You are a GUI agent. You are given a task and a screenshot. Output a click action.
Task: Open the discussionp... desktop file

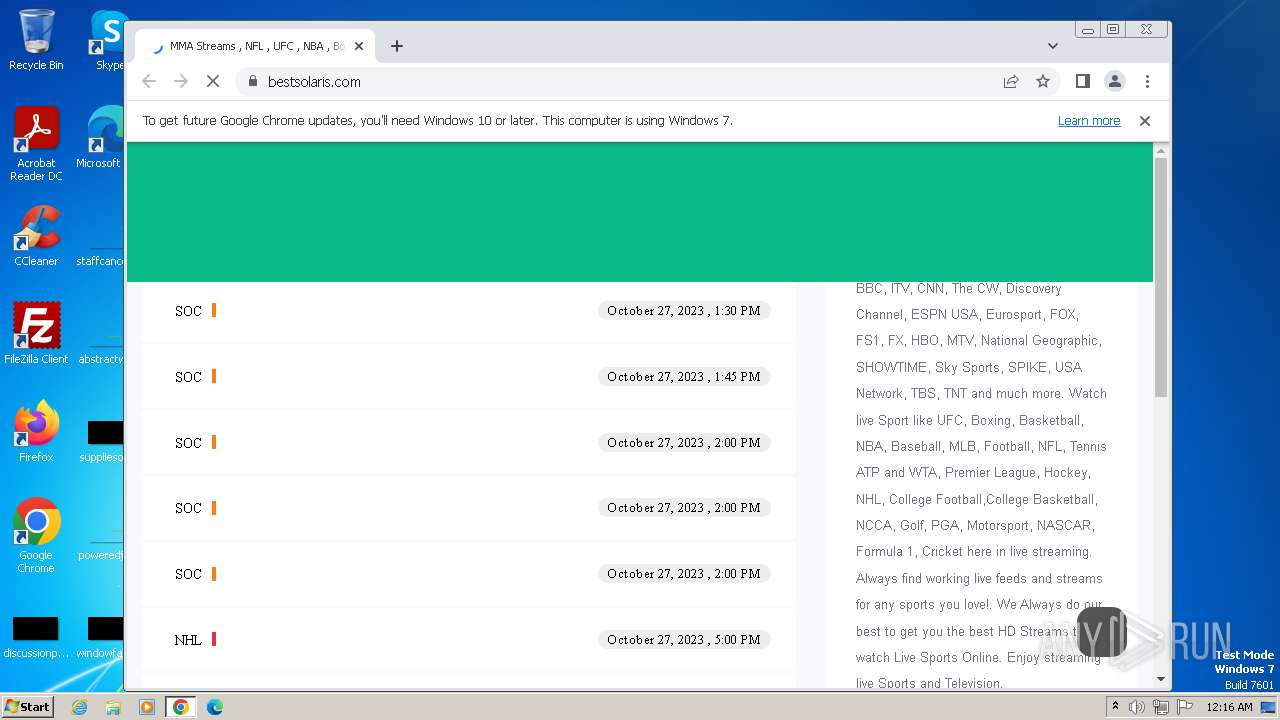tap(36, 638)
